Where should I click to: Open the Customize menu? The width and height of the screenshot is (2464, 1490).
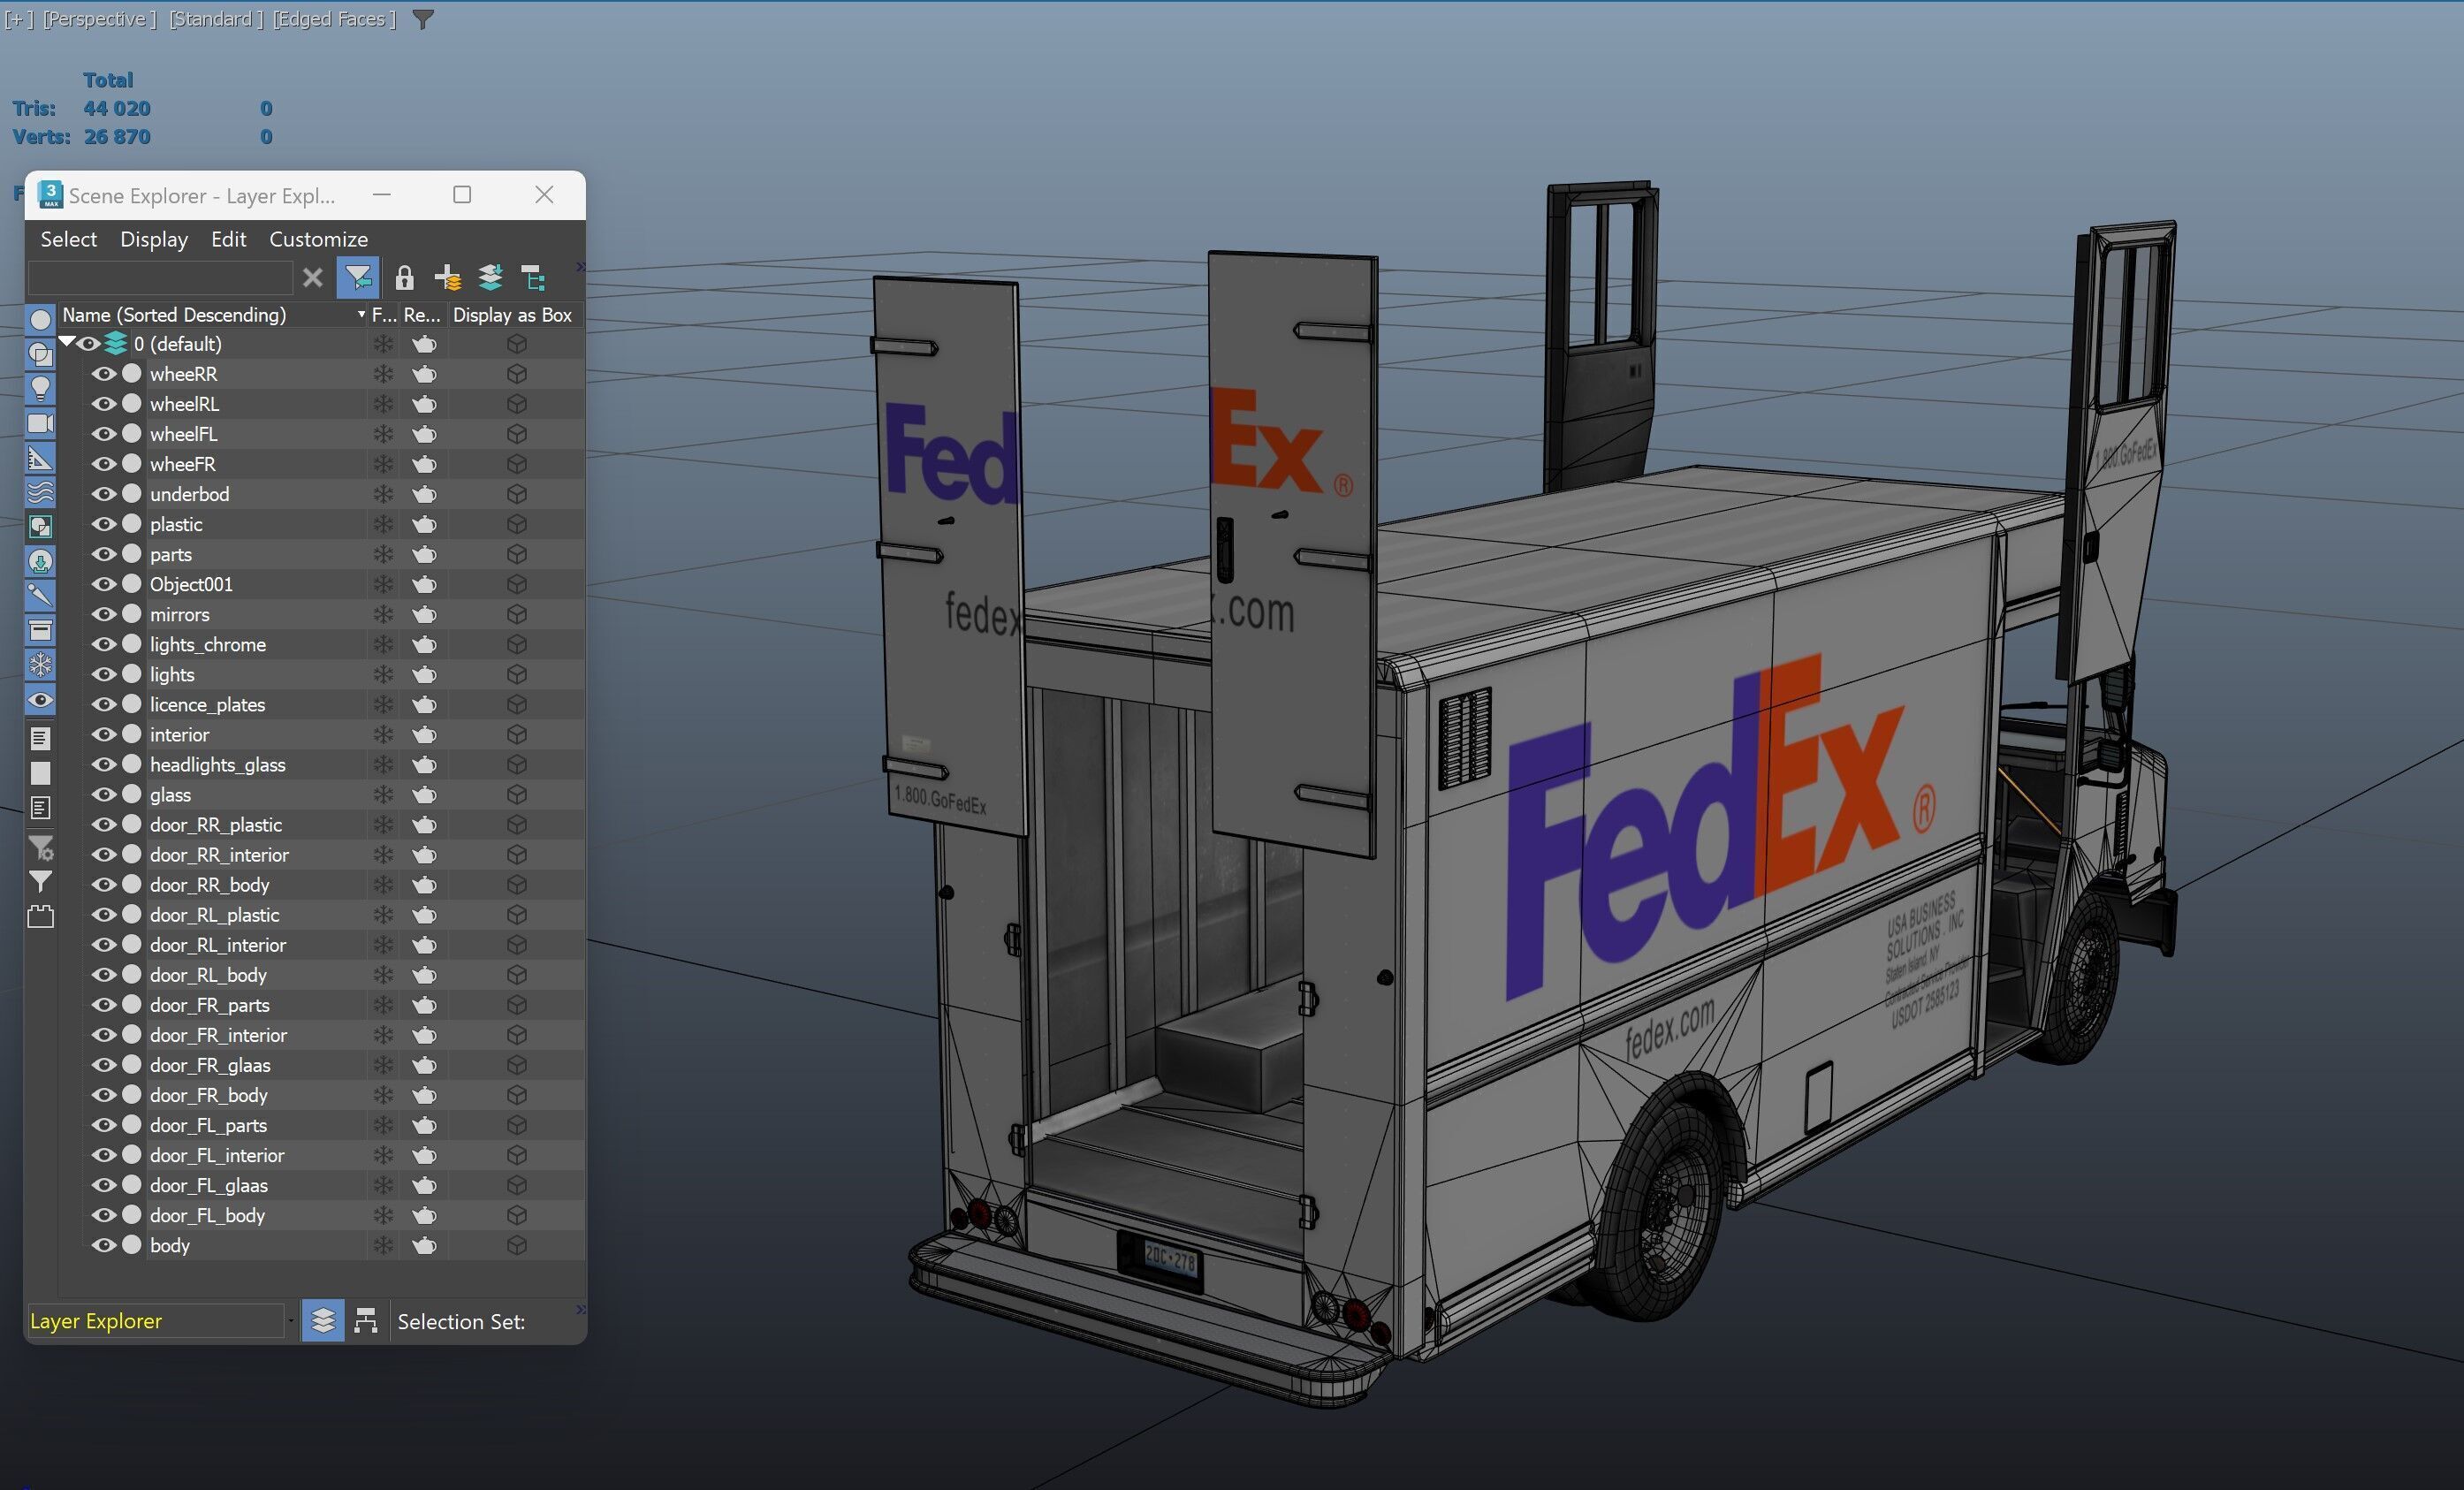click(x=318, y=239)
